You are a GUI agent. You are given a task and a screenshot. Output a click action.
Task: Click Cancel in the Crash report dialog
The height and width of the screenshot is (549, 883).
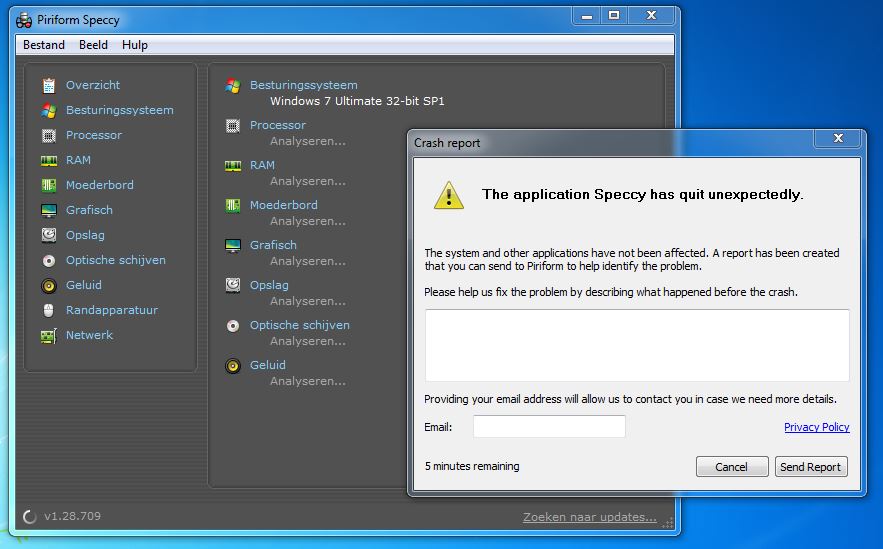tap(732, 467)
